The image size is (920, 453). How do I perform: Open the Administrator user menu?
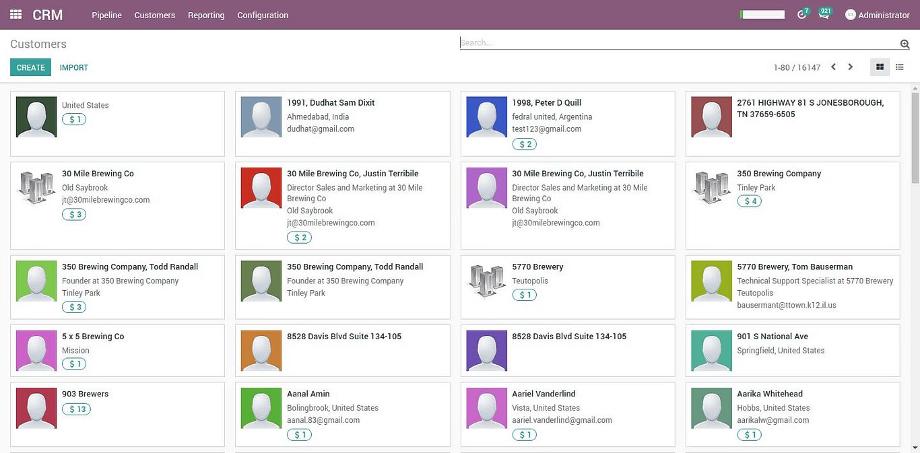(877, 15)
